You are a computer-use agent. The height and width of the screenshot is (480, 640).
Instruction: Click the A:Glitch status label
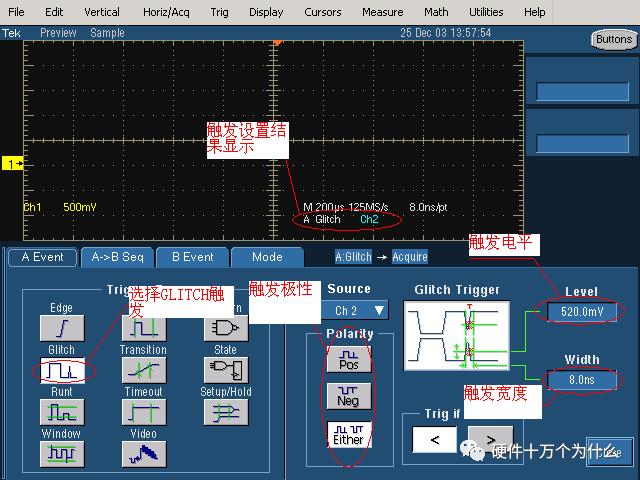click(353, 257)
